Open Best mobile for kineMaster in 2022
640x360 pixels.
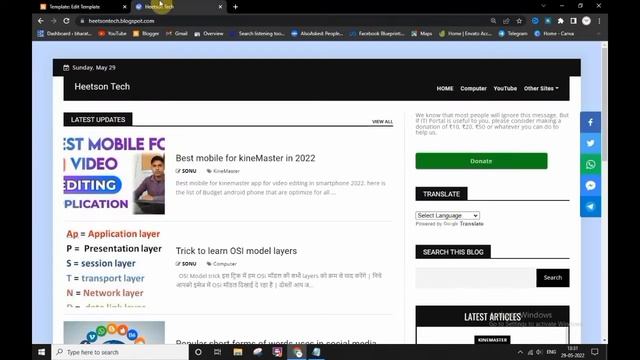(245, 158)
